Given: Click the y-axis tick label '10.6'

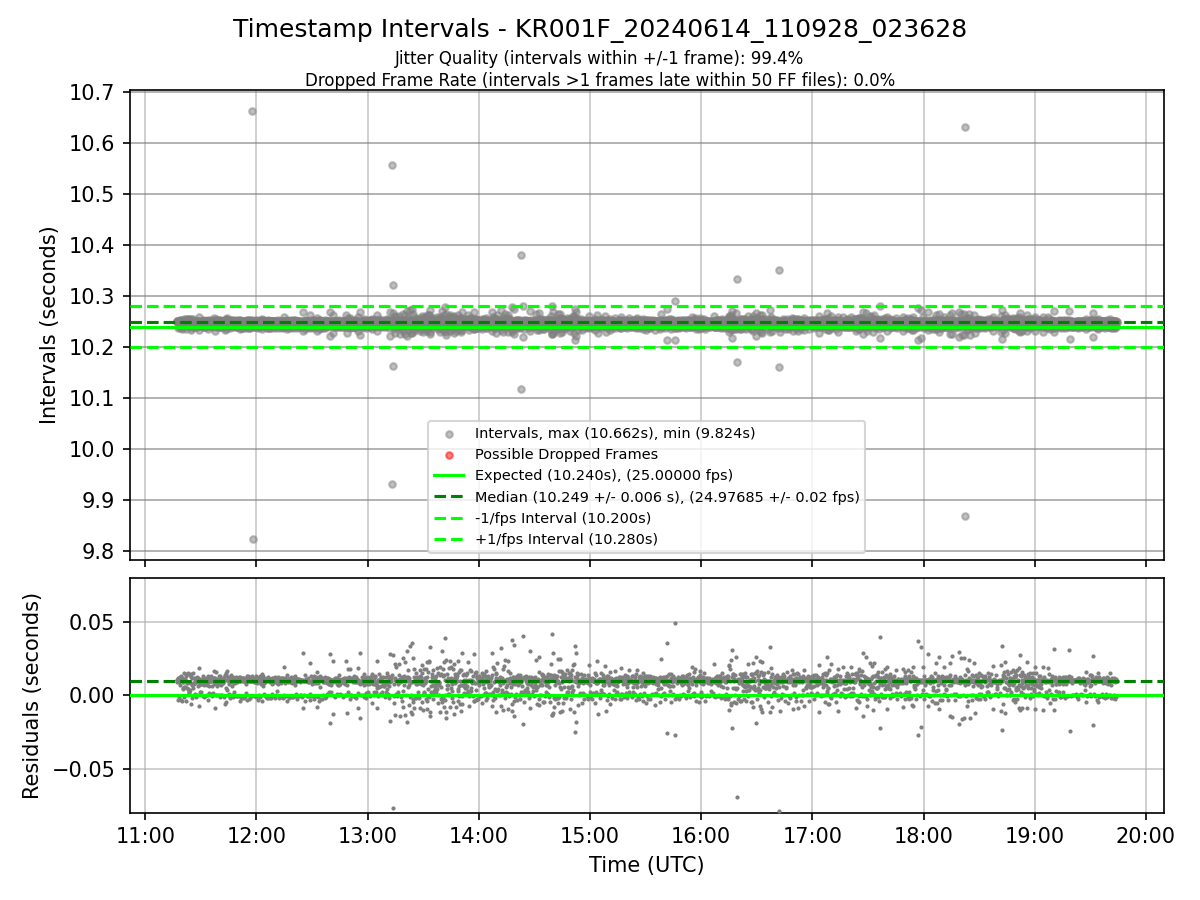Looking at the screenshot, I should (94, 143).
